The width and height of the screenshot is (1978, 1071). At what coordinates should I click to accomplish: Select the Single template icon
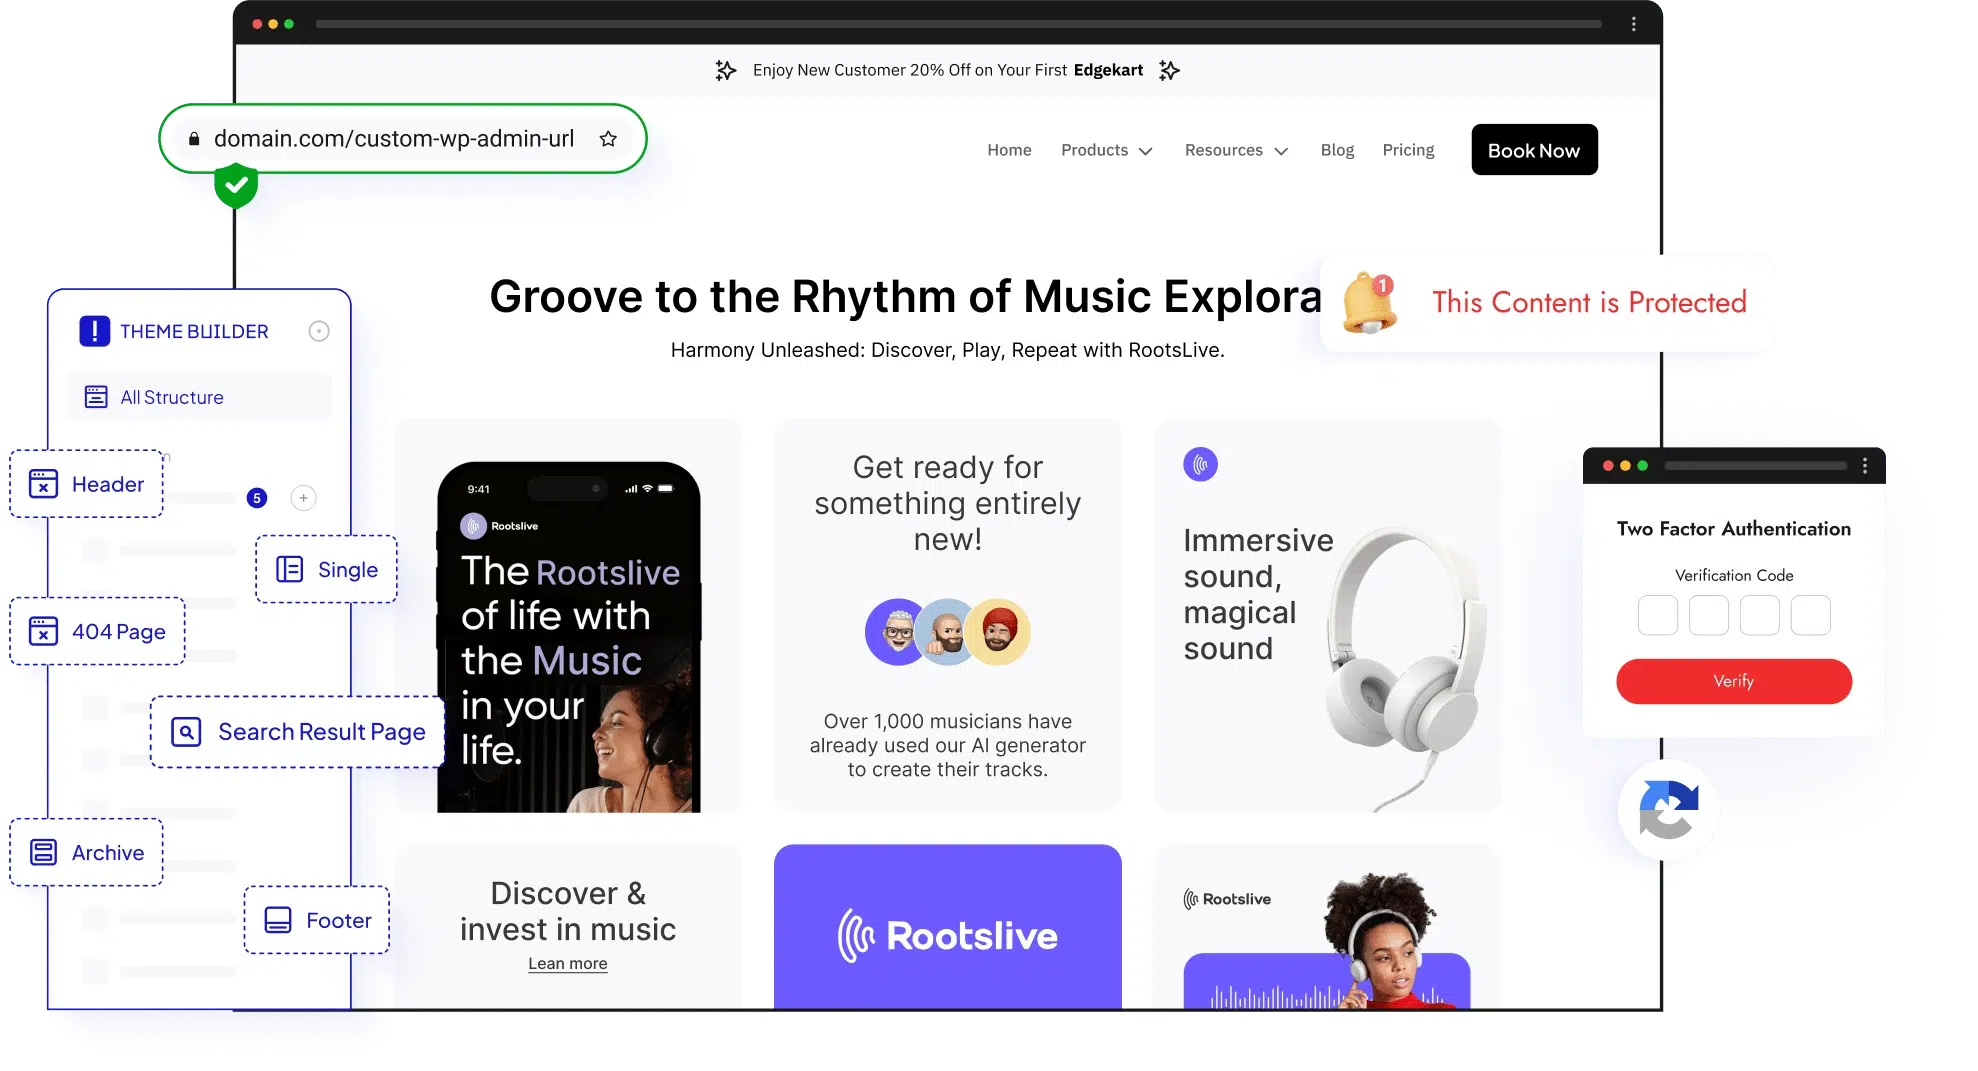(290, 569)
